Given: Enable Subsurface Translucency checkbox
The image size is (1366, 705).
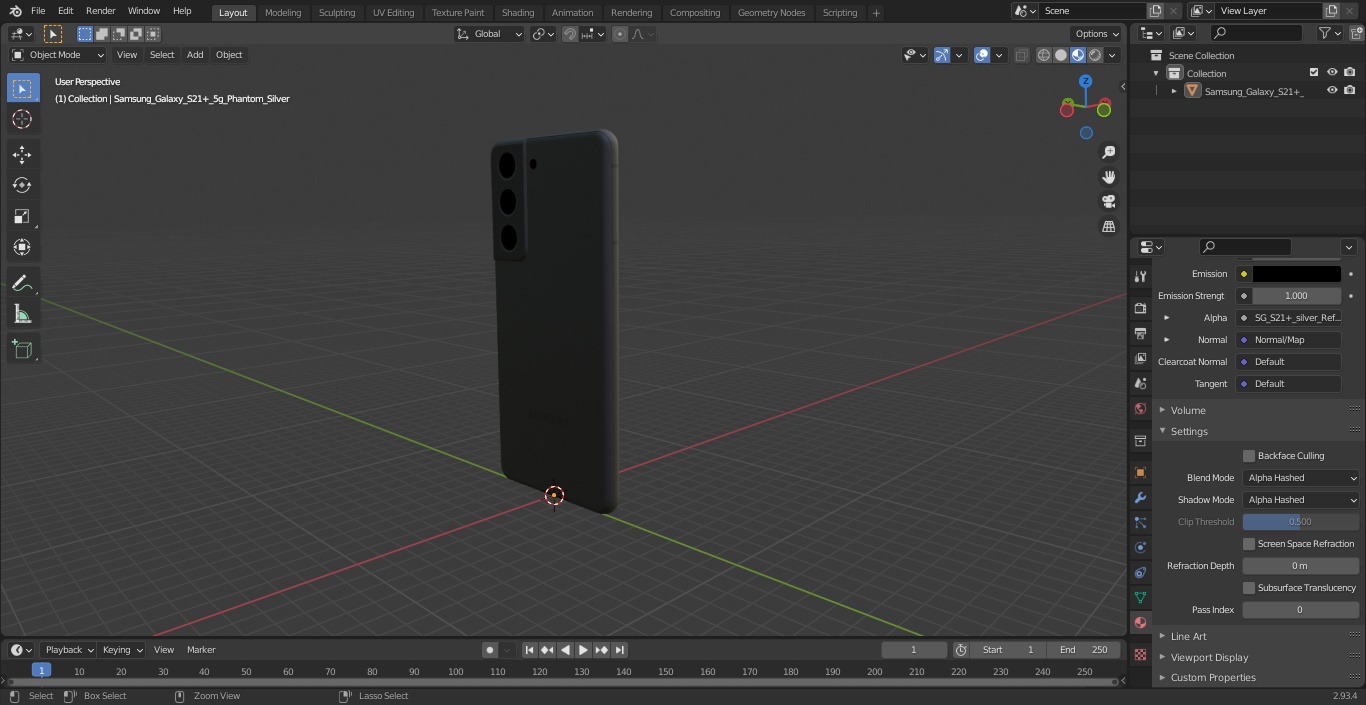Looking at the screenshot, I should pos(1249,588).
